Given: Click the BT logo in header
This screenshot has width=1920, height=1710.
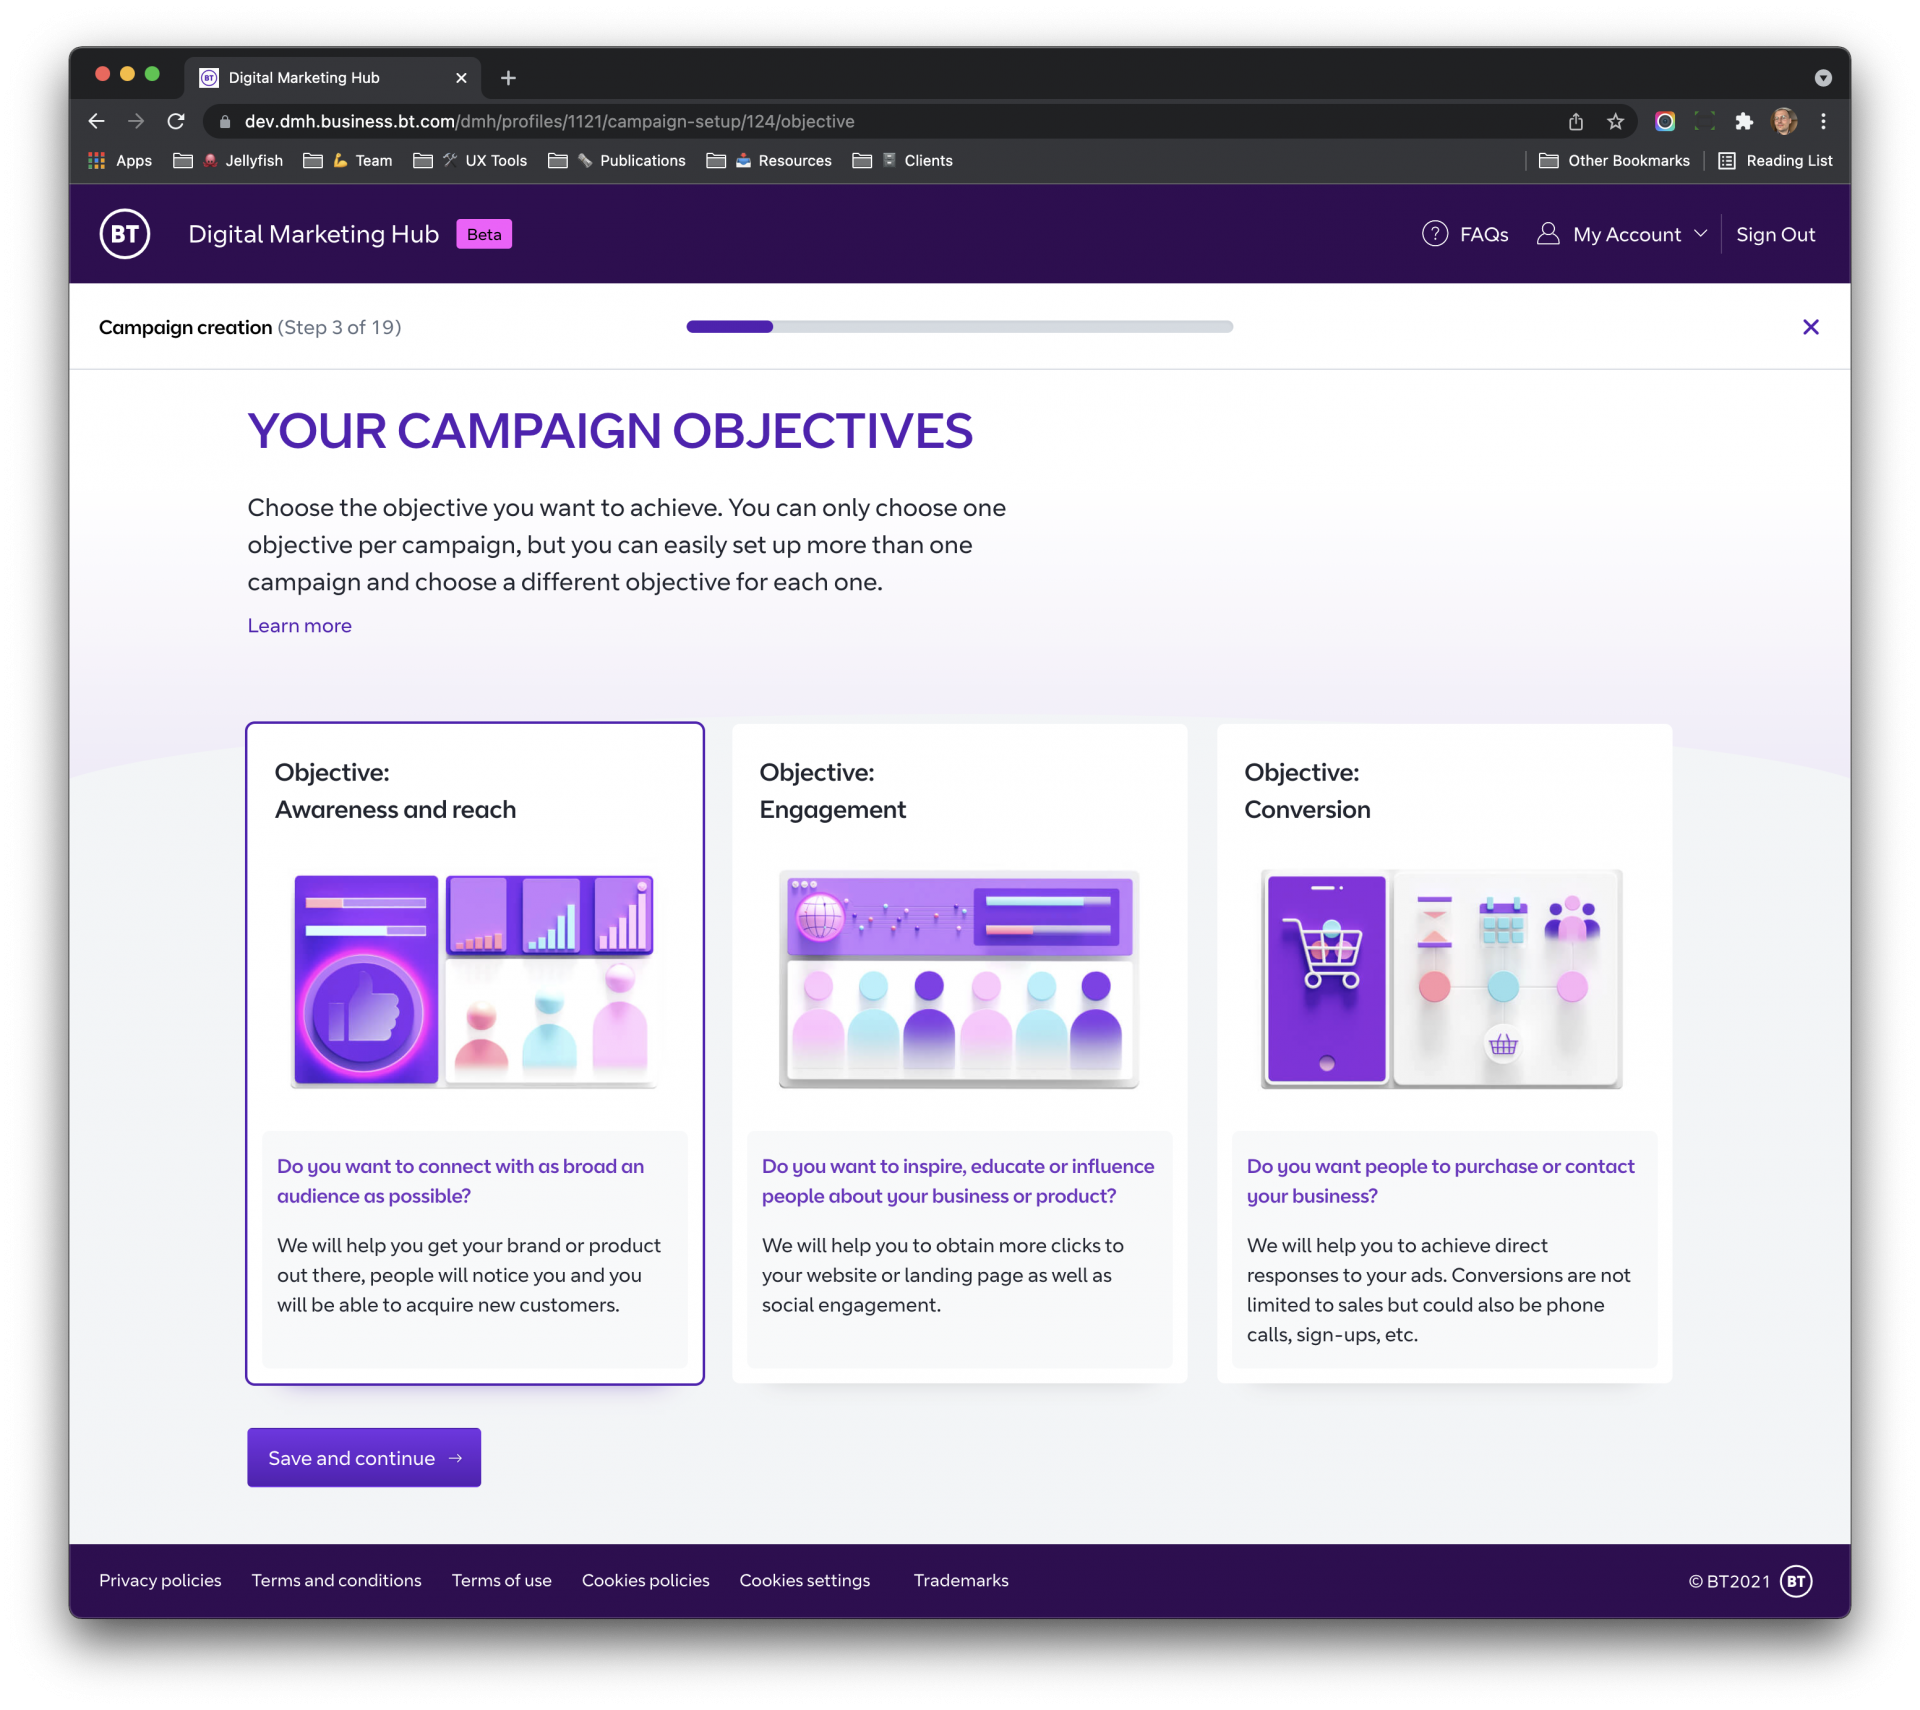Looking at the screenshot, I should 125,234.
